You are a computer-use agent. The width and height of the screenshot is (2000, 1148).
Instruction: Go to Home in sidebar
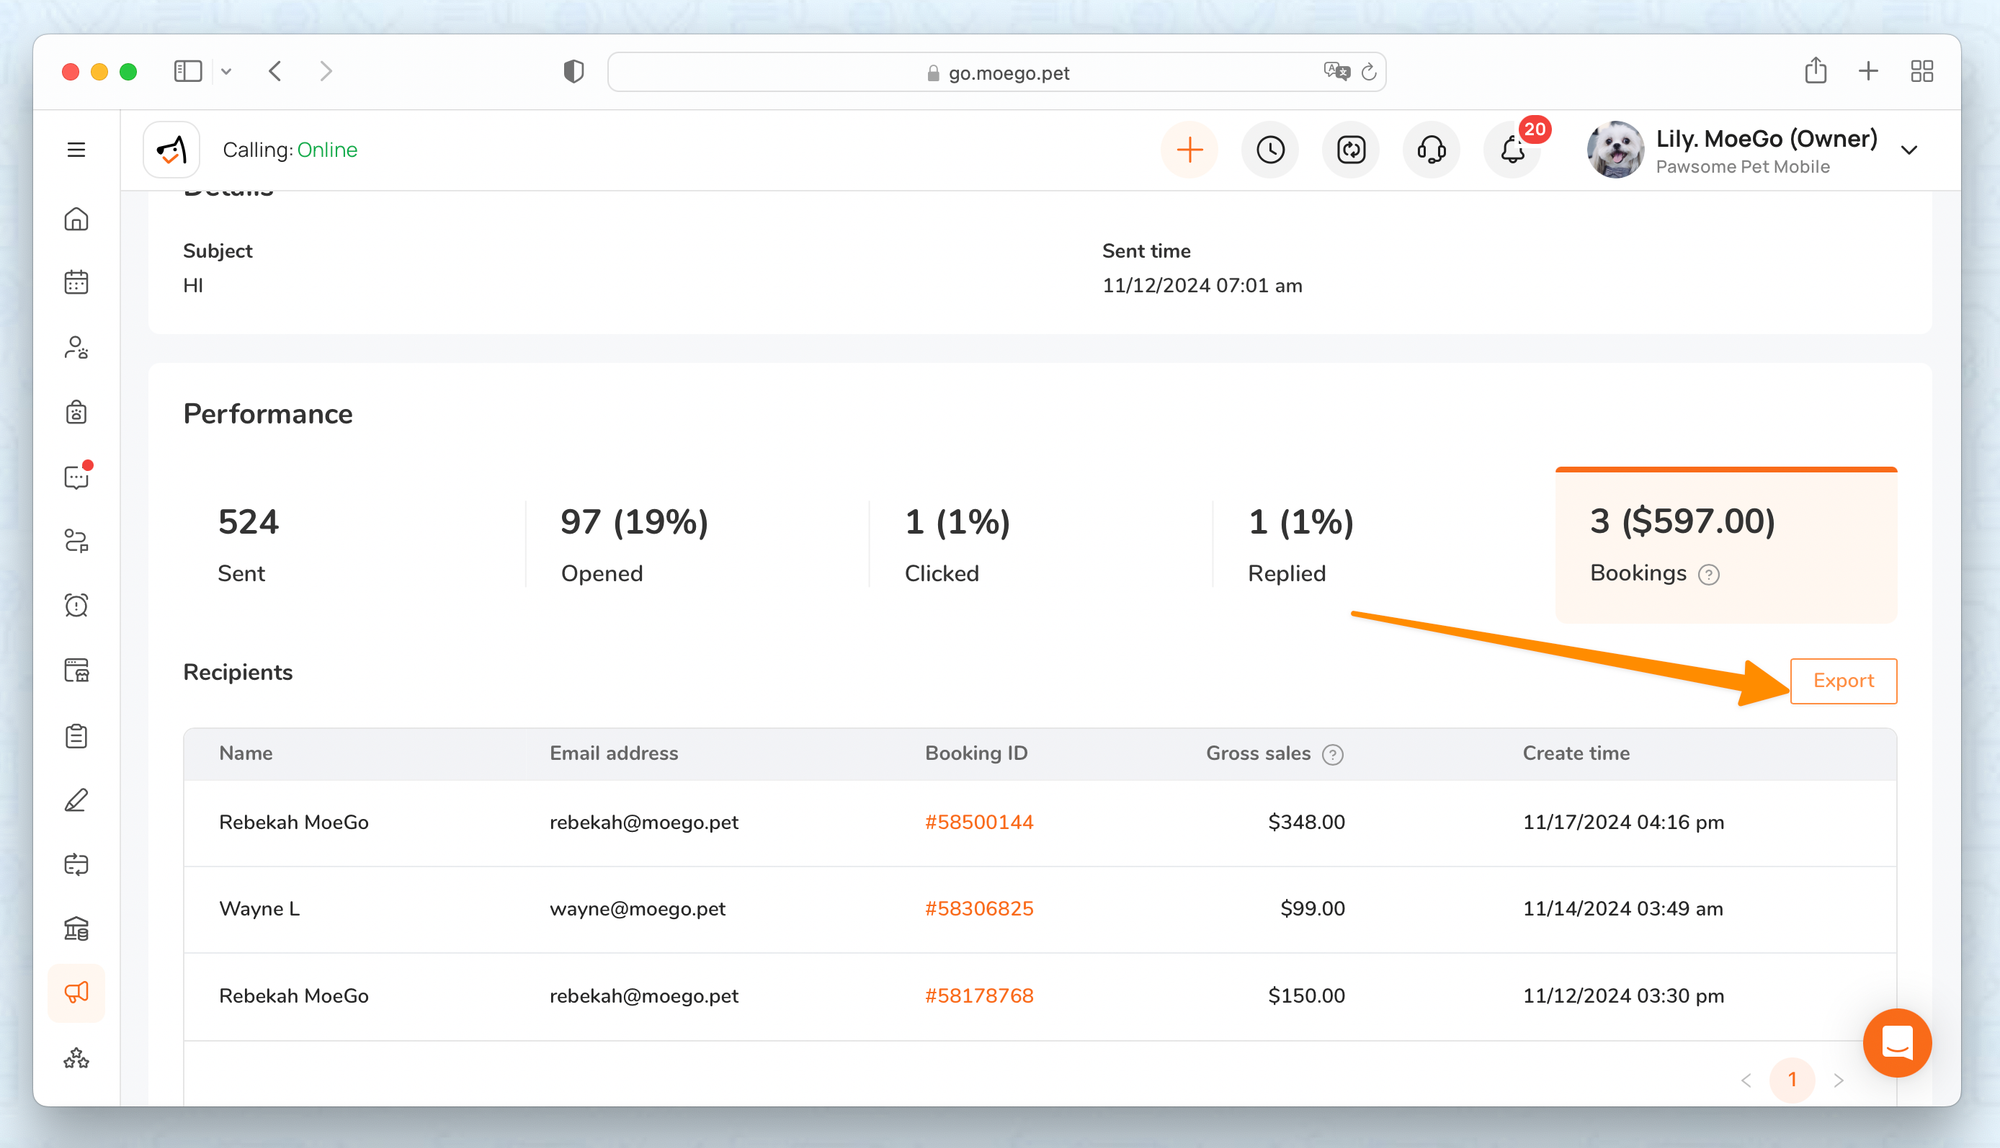[x=76, y=219]
